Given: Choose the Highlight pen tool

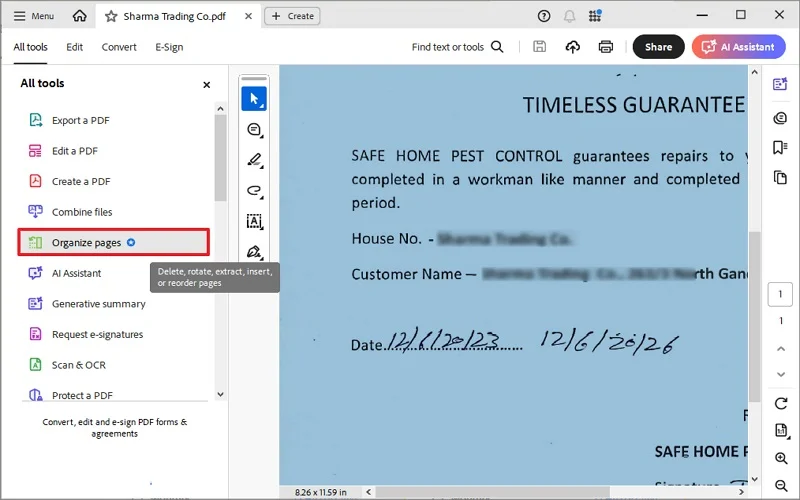Looking at the screenshot, I should (254, 160).
